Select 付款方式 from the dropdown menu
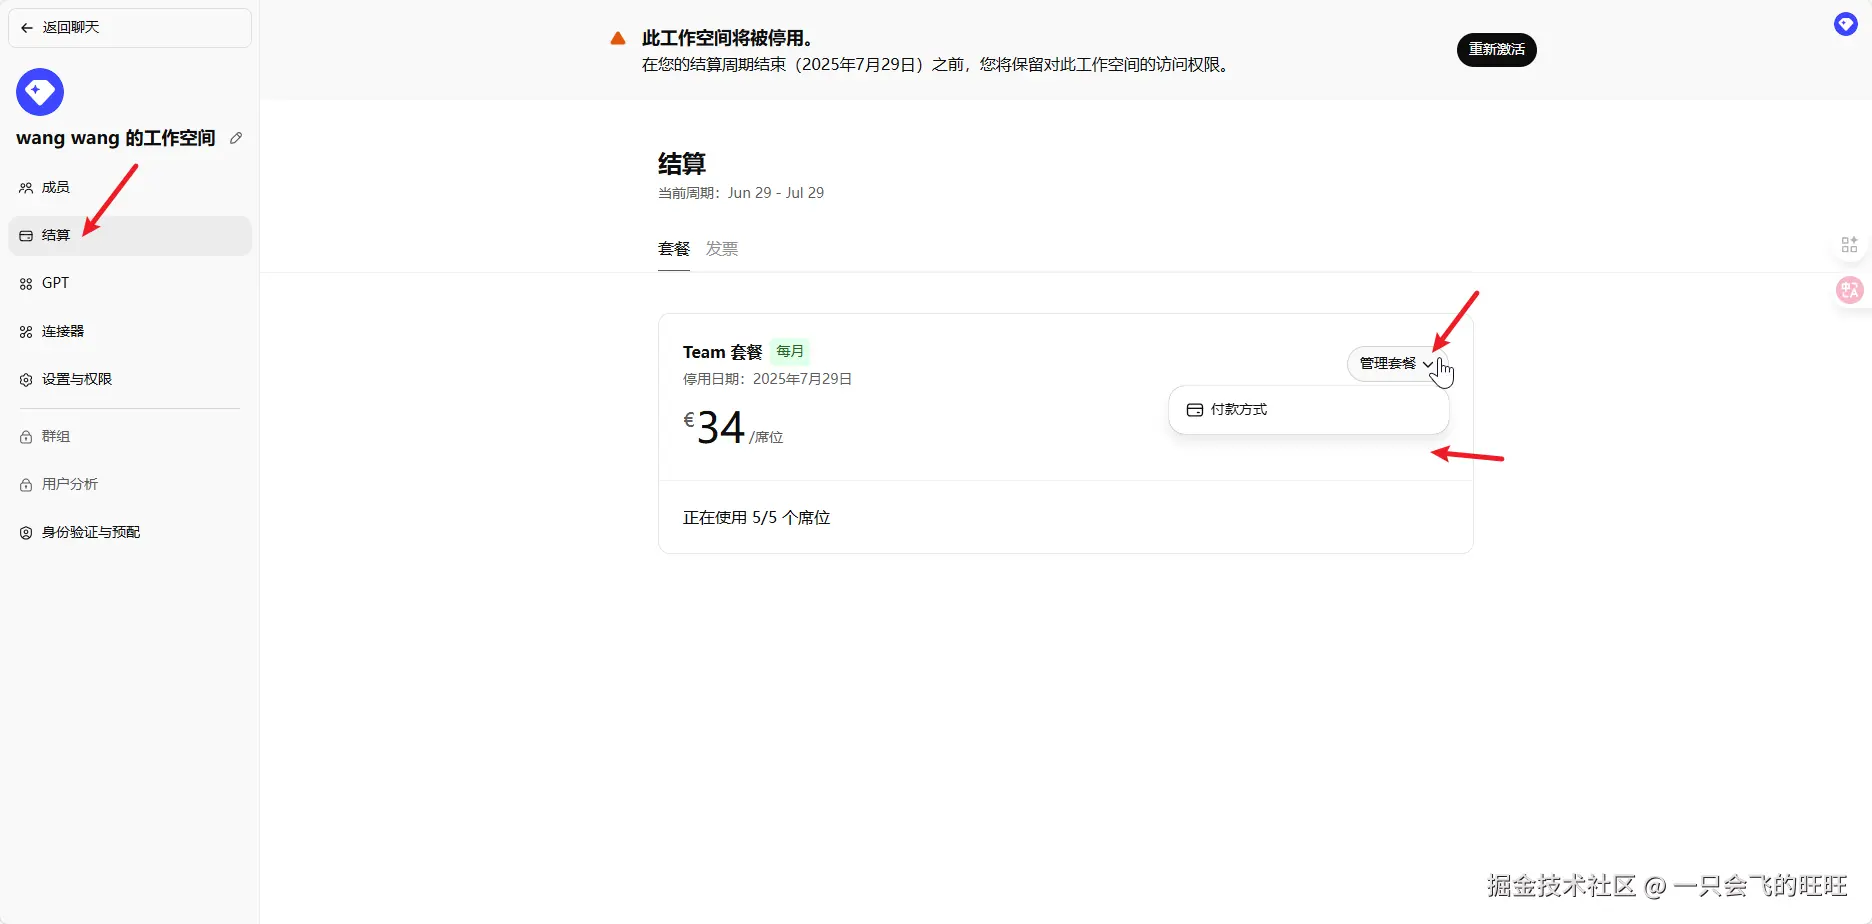 point(1308,410)
